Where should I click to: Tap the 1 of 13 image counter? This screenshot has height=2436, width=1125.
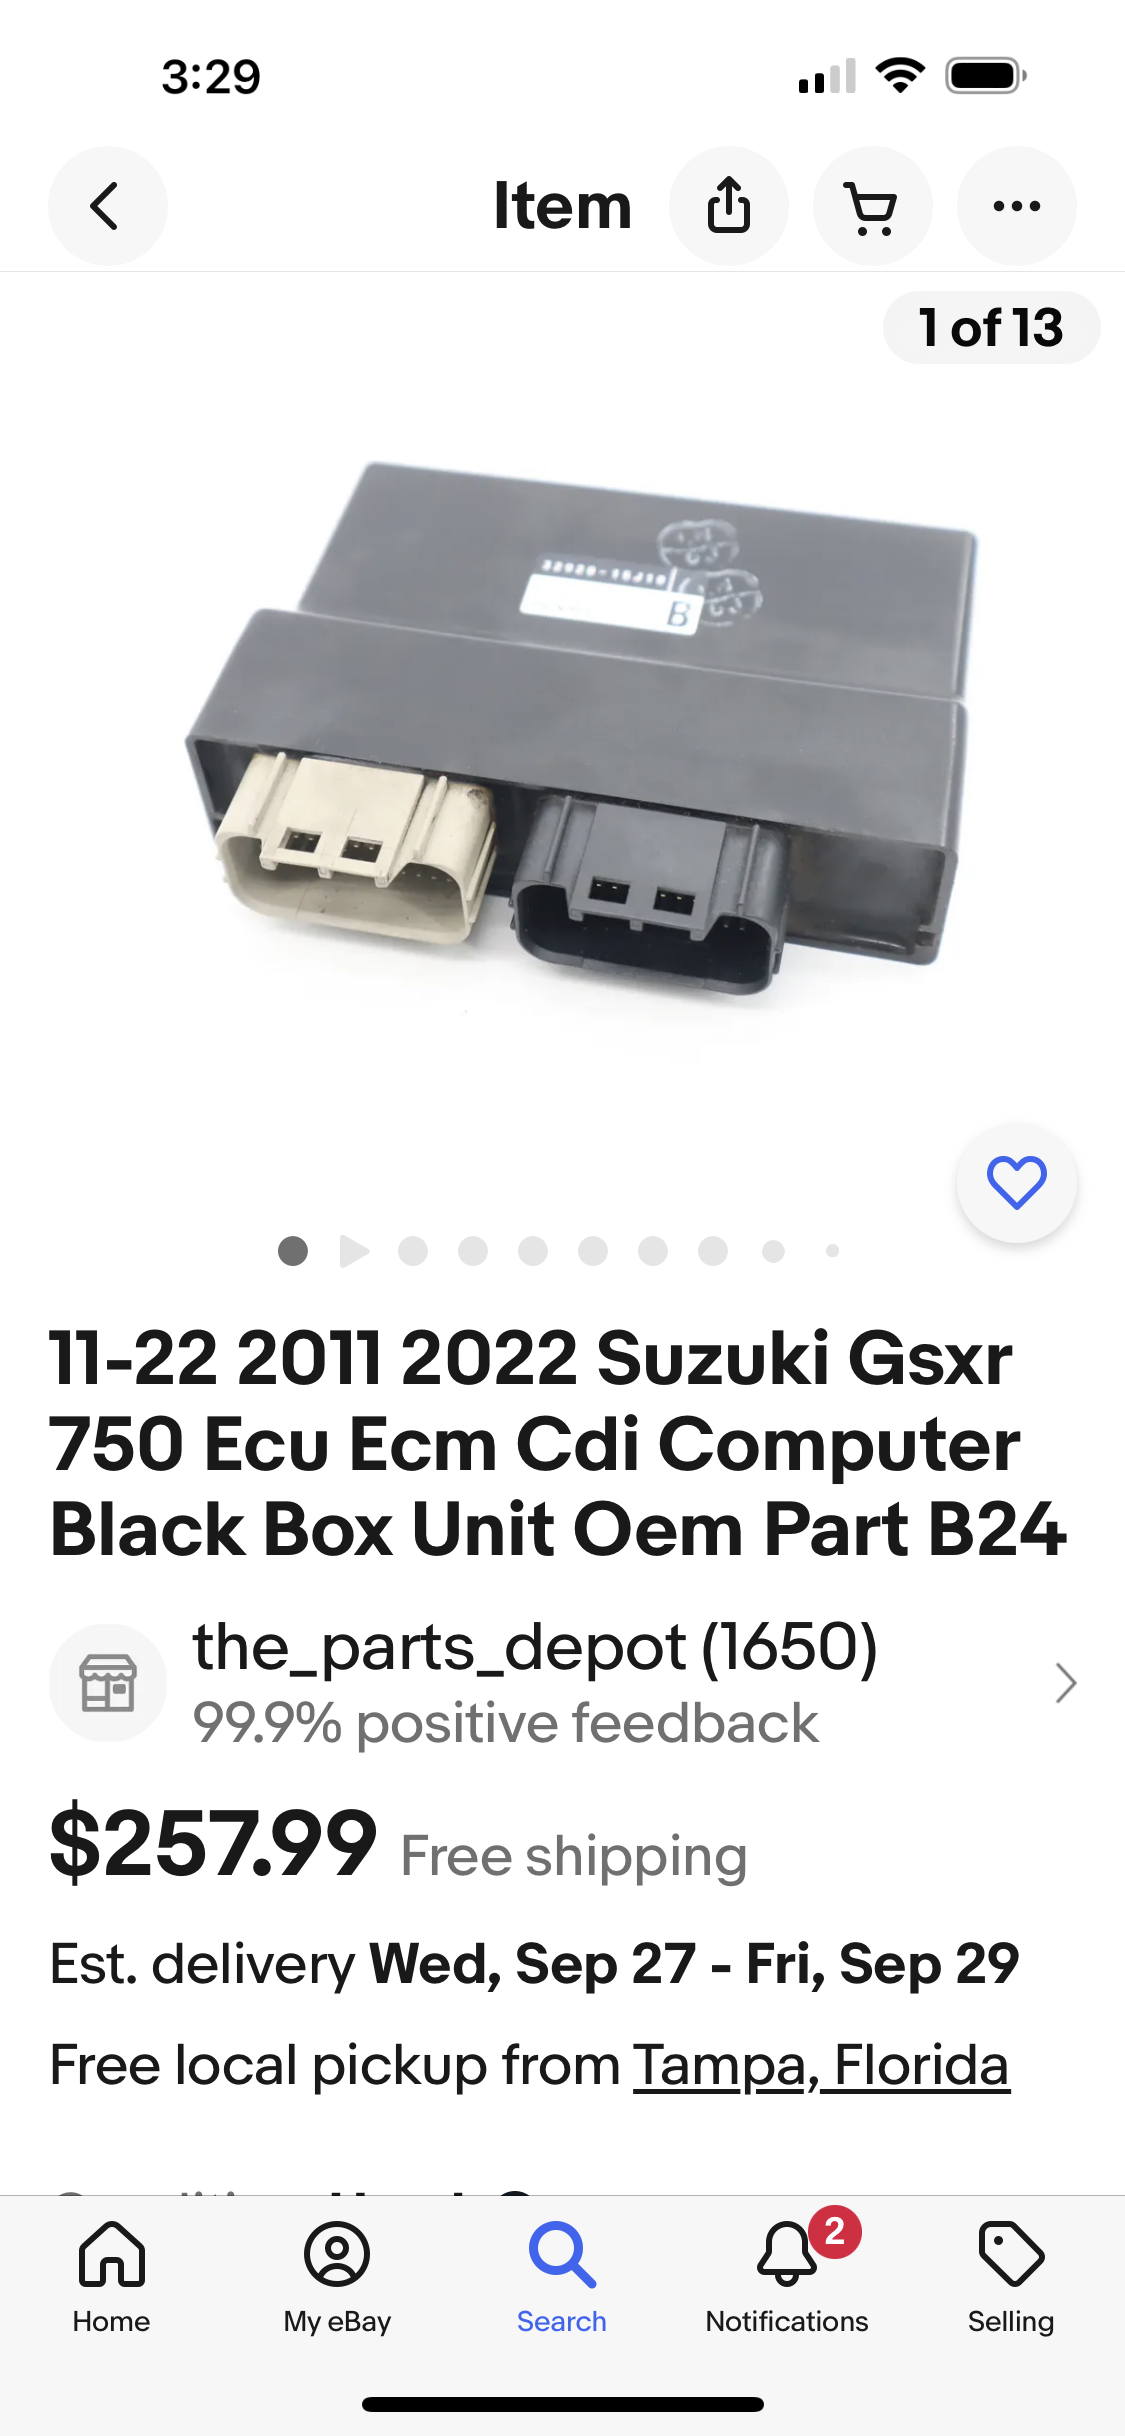pyautogui.click(x=991, y=328)
